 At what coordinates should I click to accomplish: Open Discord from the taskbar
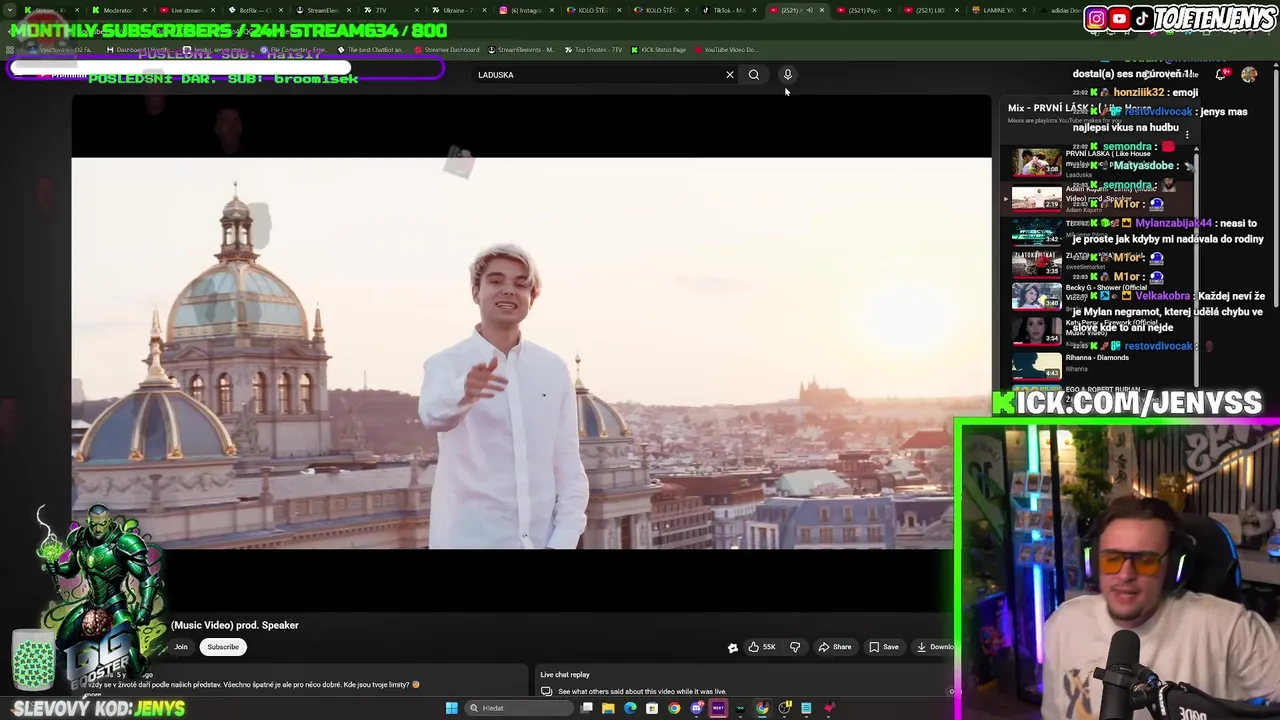(x=696, y=708)
